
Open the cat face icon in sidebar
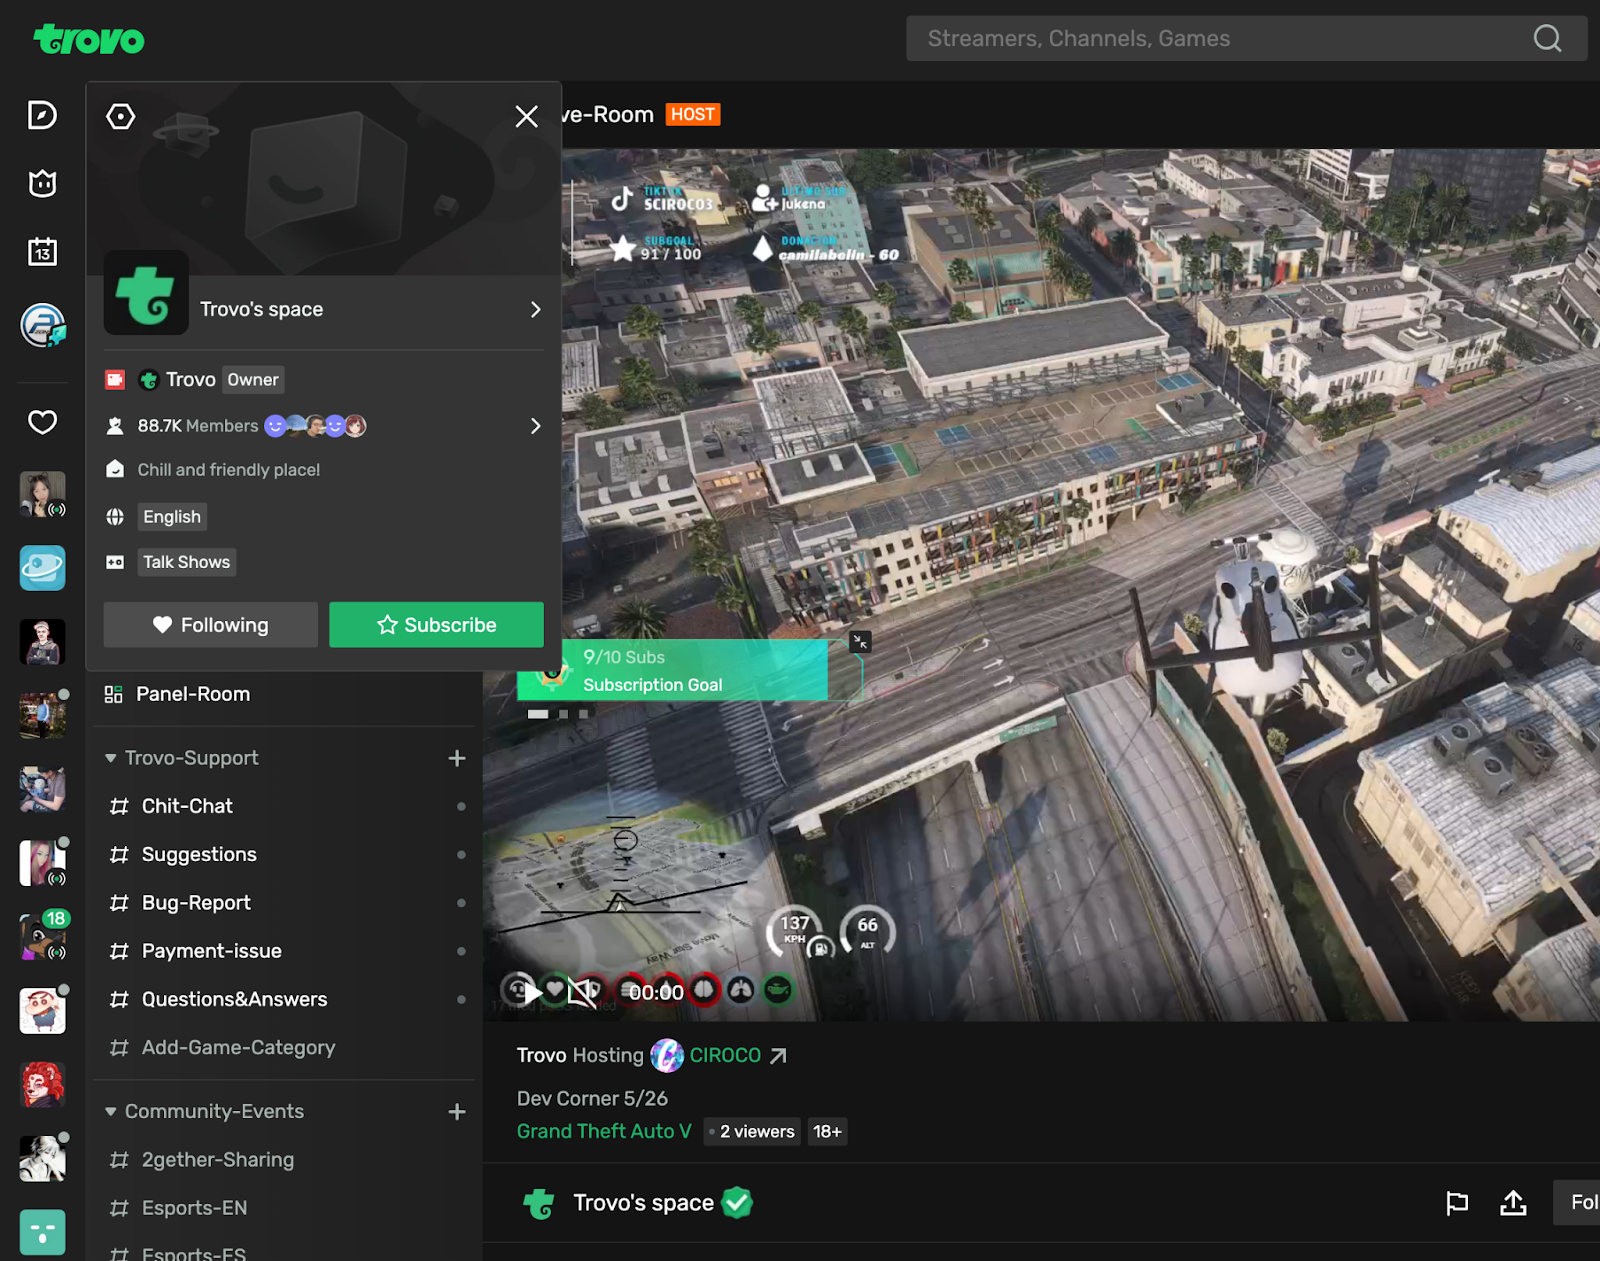click(x=42, y=183)
